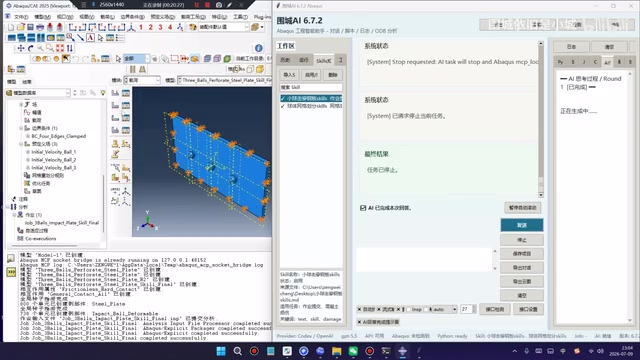Select the Pan view tool
This screenshot has height=360, width=640.
click(20, 48)
